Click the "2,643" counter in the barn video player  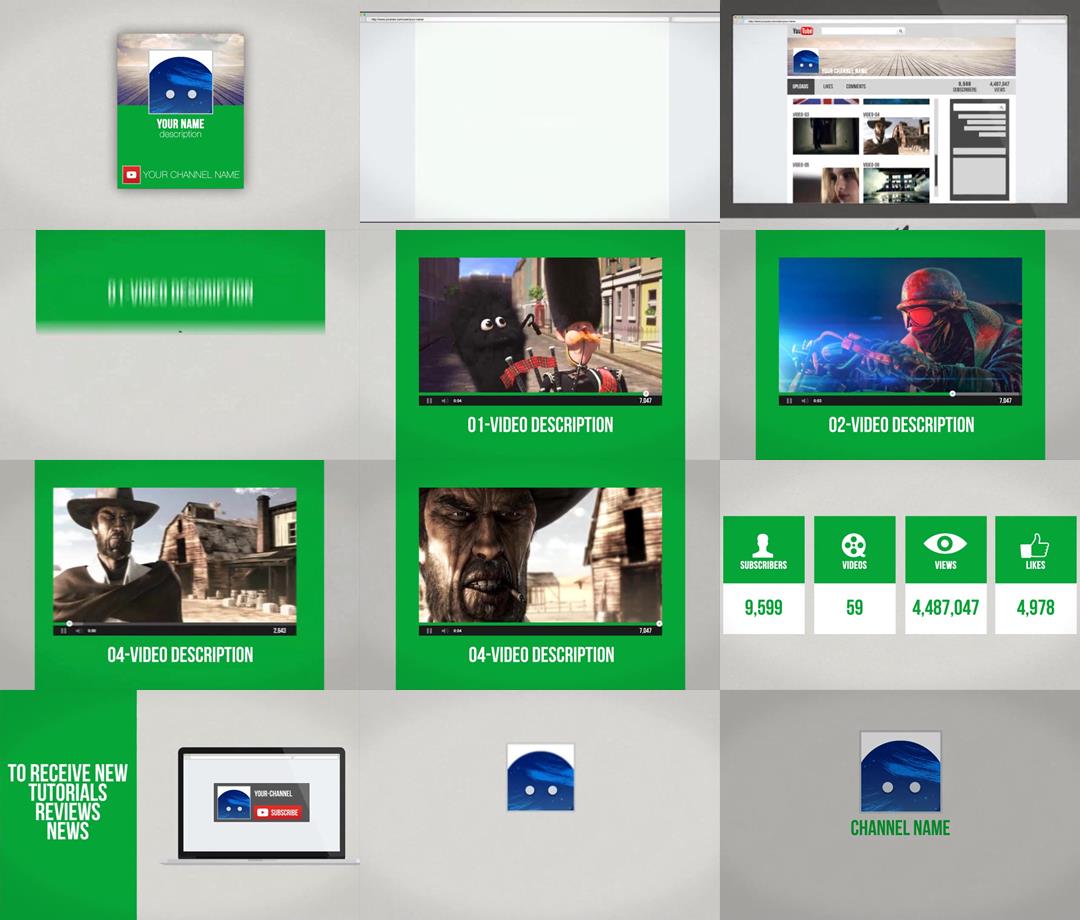tap(280, 631)
